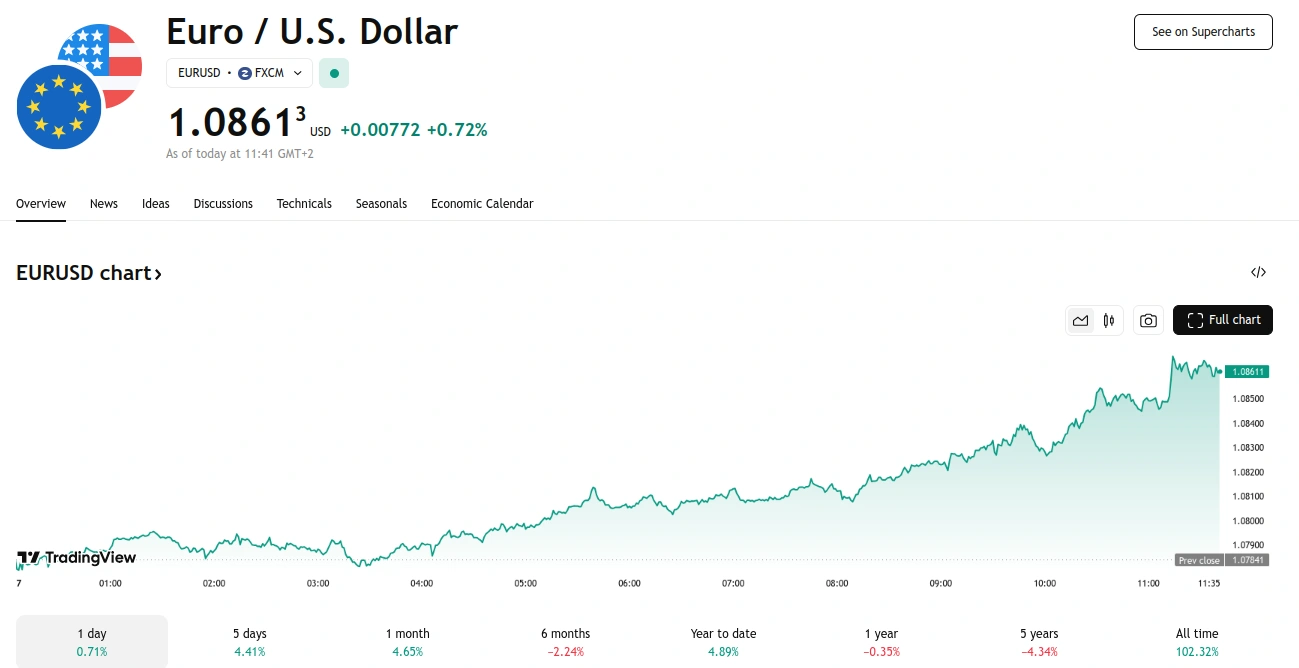The width and height of the screenshot is (1299, 668).
Task: Choose the Year to date range
Action: tap(723, 641)
